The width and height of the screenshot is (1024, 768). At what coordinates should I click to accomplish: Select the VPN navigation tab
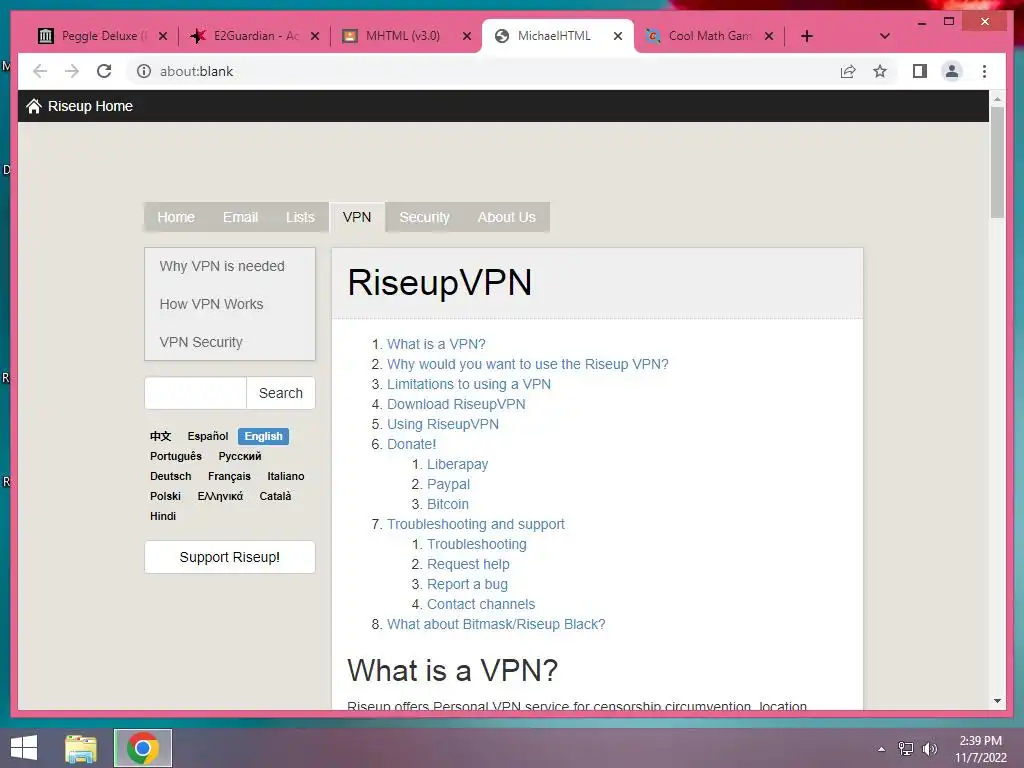tap(357, 217)
